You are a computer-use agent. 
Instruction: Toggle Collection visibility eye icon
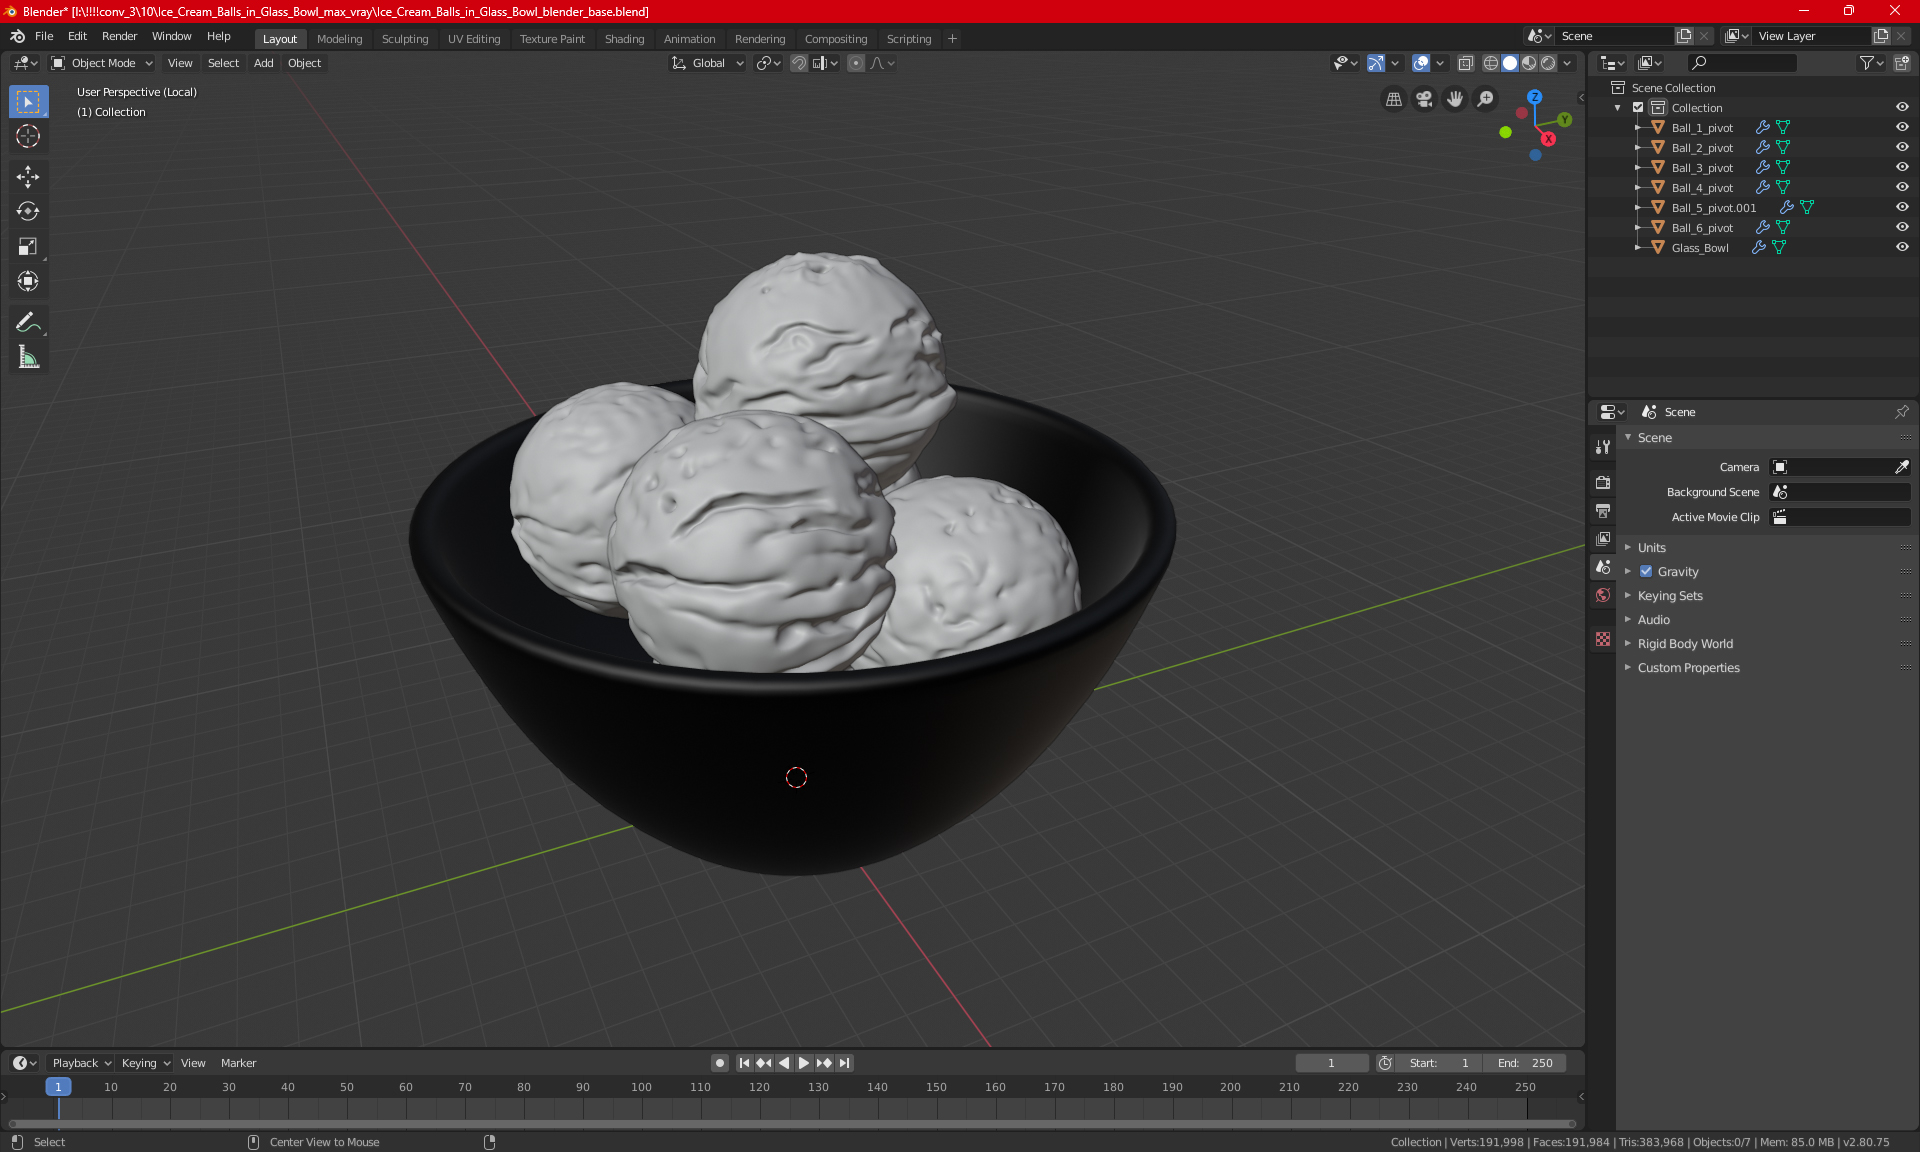1902,107
